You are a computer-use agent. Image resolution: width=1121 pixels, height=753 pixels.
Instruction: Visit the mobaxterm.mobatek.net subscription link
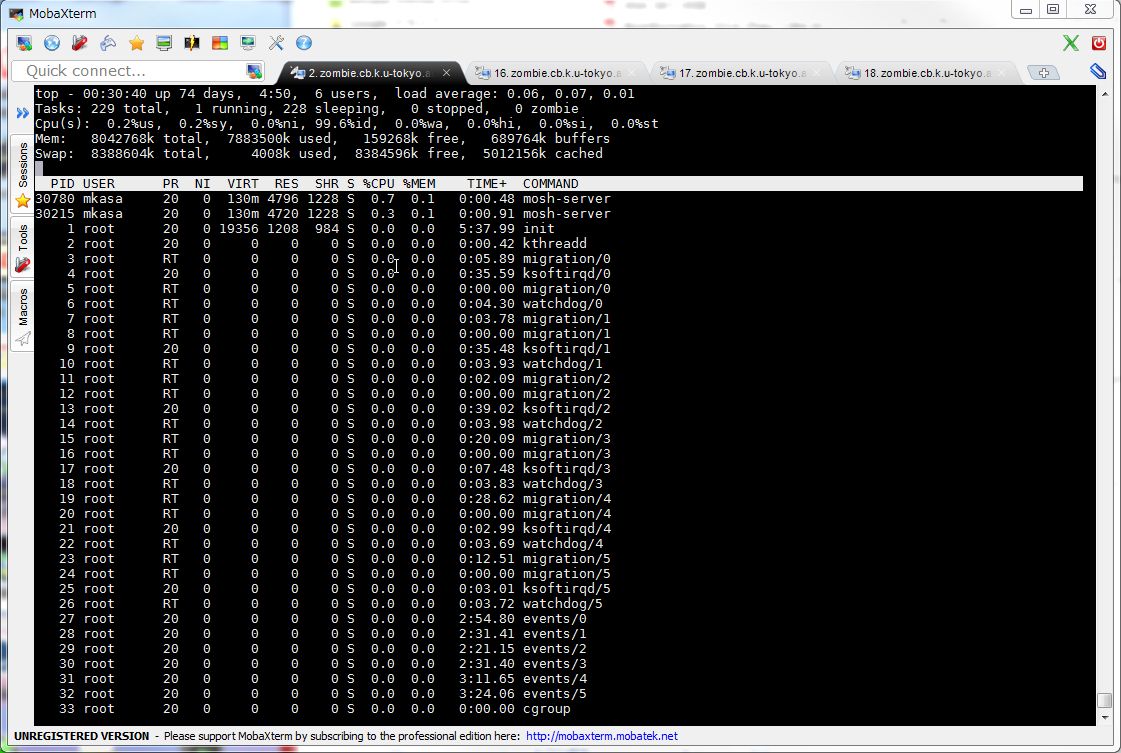click(600, 735)
